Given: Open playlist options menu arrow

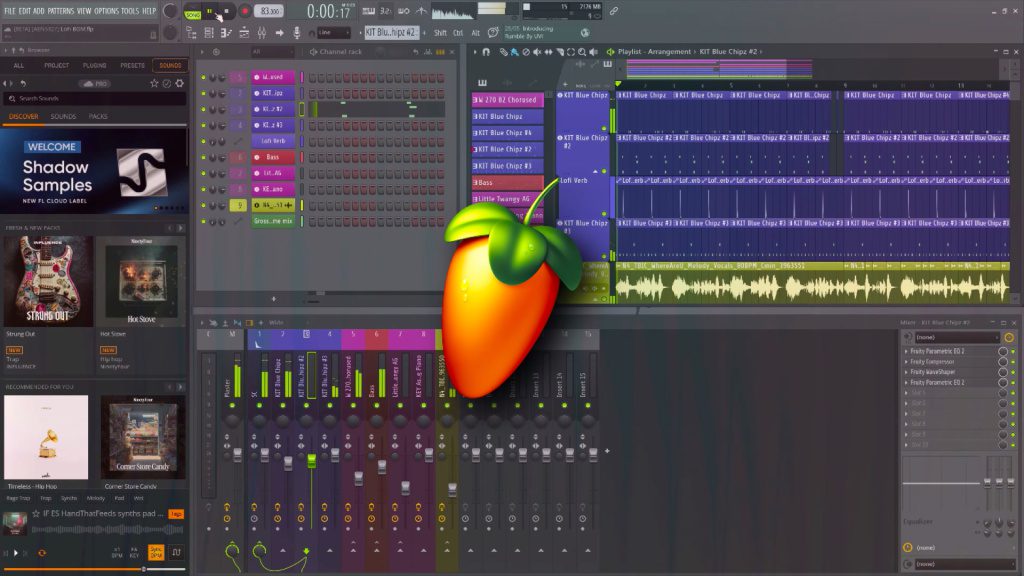Looking at the screenshot, I should click(x=475, y=52).
